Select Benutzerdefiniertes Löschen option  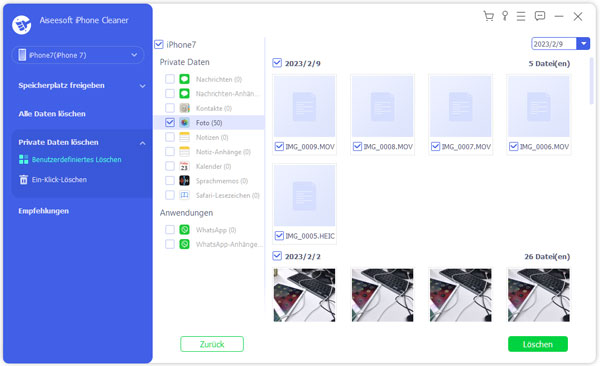77,160
